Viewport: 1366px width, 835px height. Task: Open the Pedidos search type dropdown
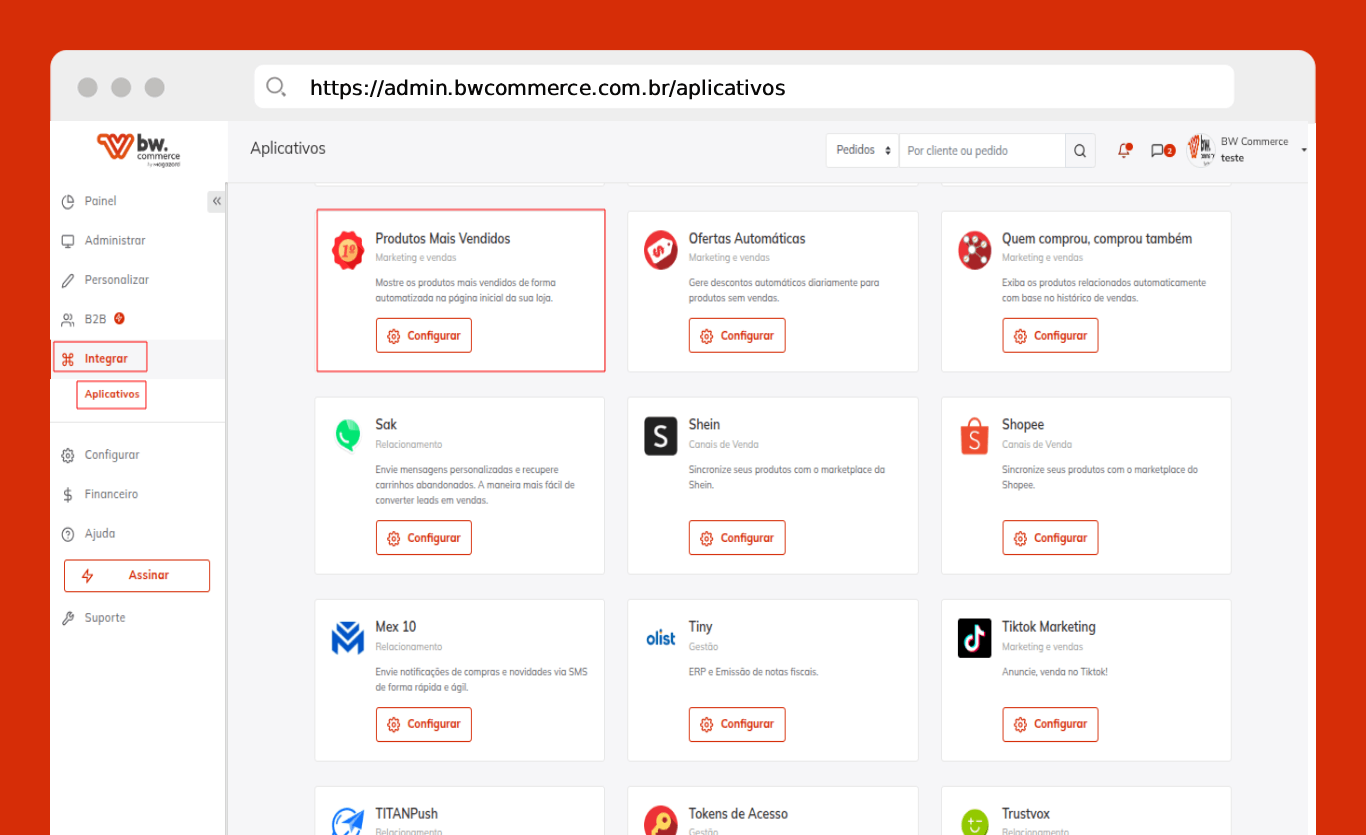(862, 151)
